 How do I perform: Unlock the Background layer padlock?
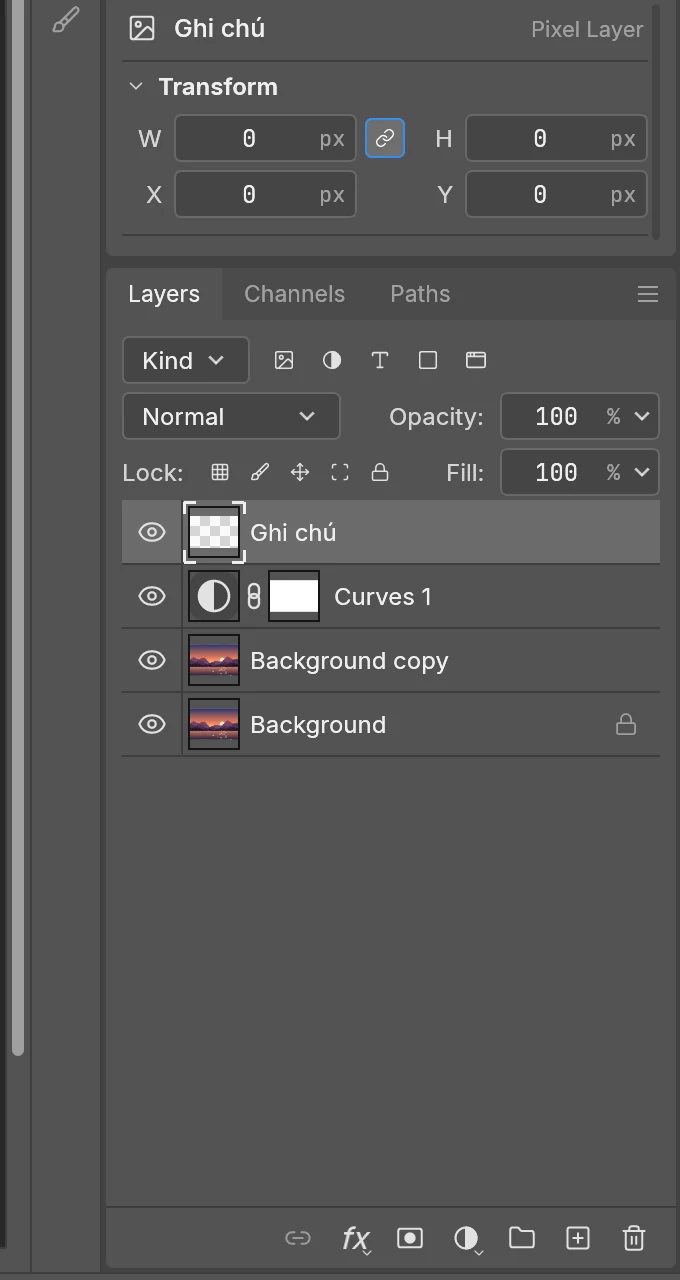tap(626, 724)
